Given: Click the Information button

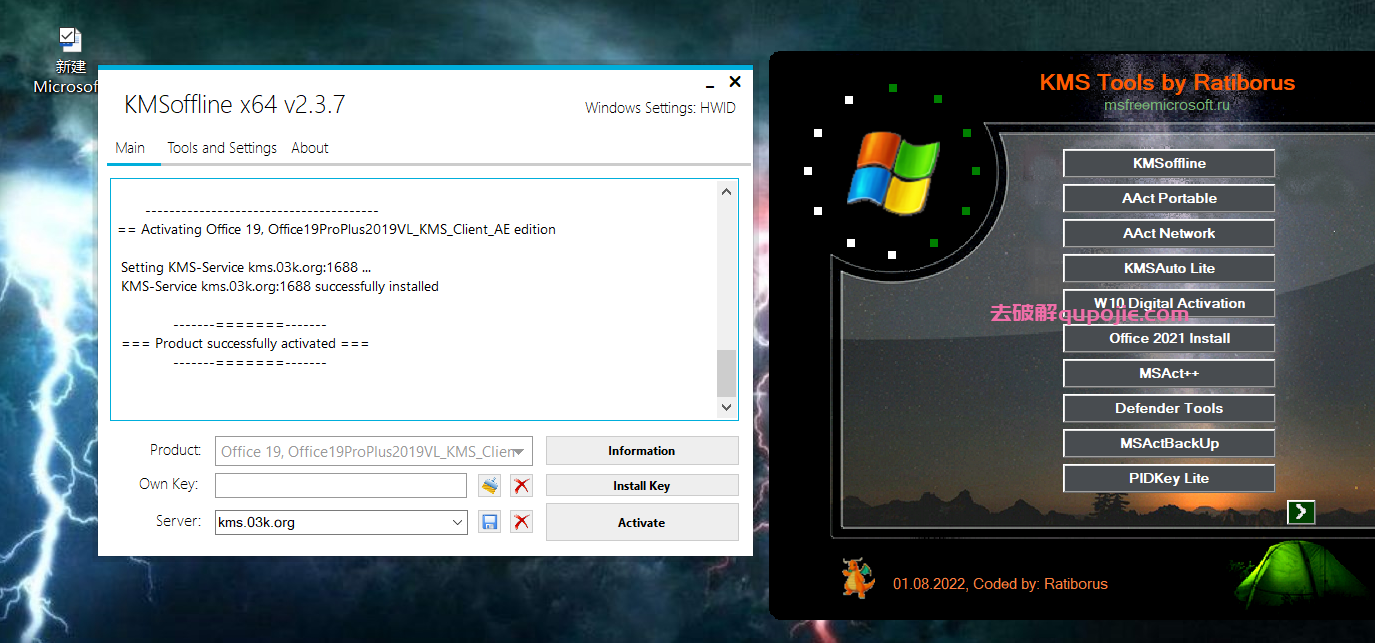Looking at the screenshot, I should click(642, 450).
